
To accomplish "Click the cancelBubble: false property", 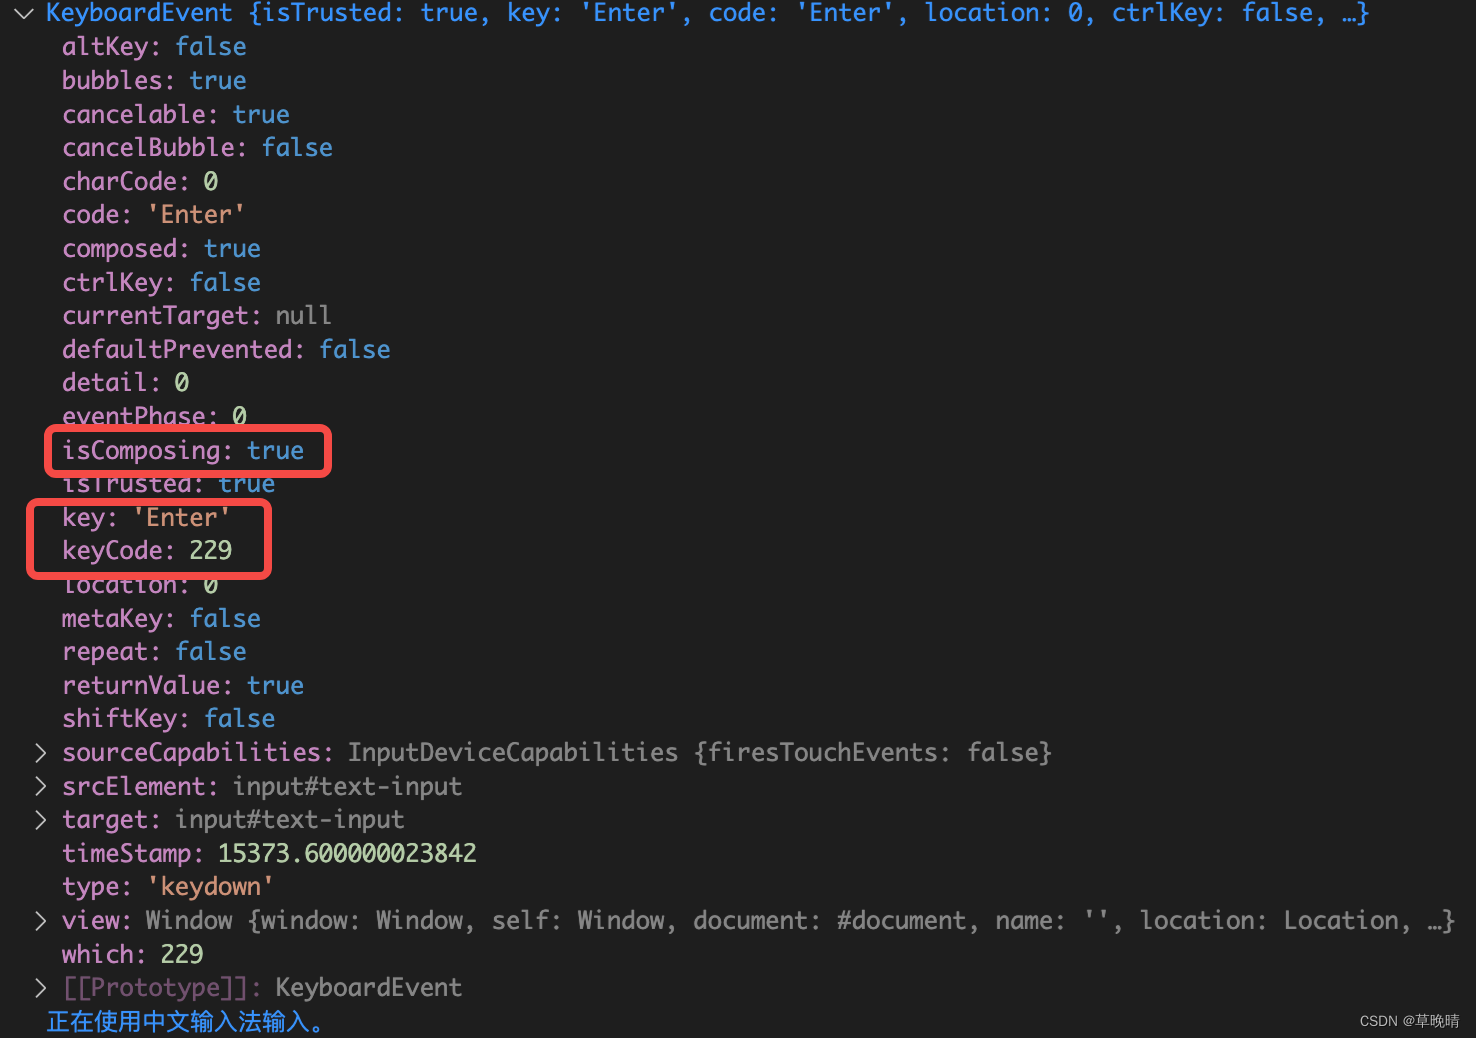I will tap(197, 147).
